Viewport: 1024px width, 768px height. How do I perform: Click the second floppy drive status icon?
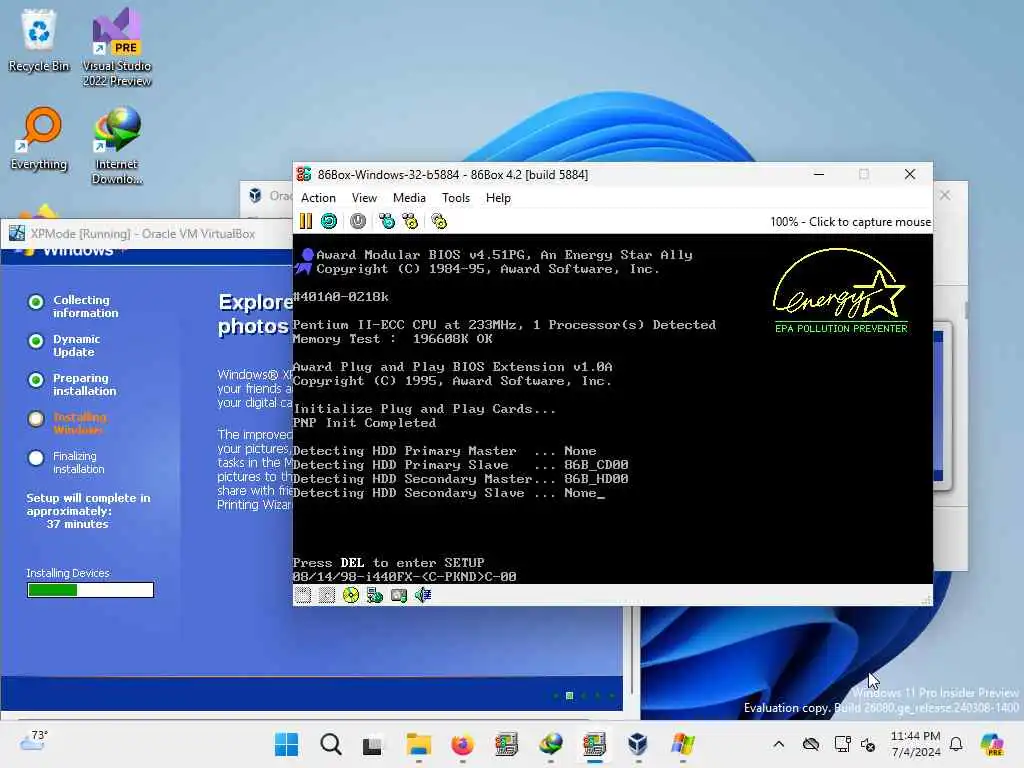(x=327, y=595)
